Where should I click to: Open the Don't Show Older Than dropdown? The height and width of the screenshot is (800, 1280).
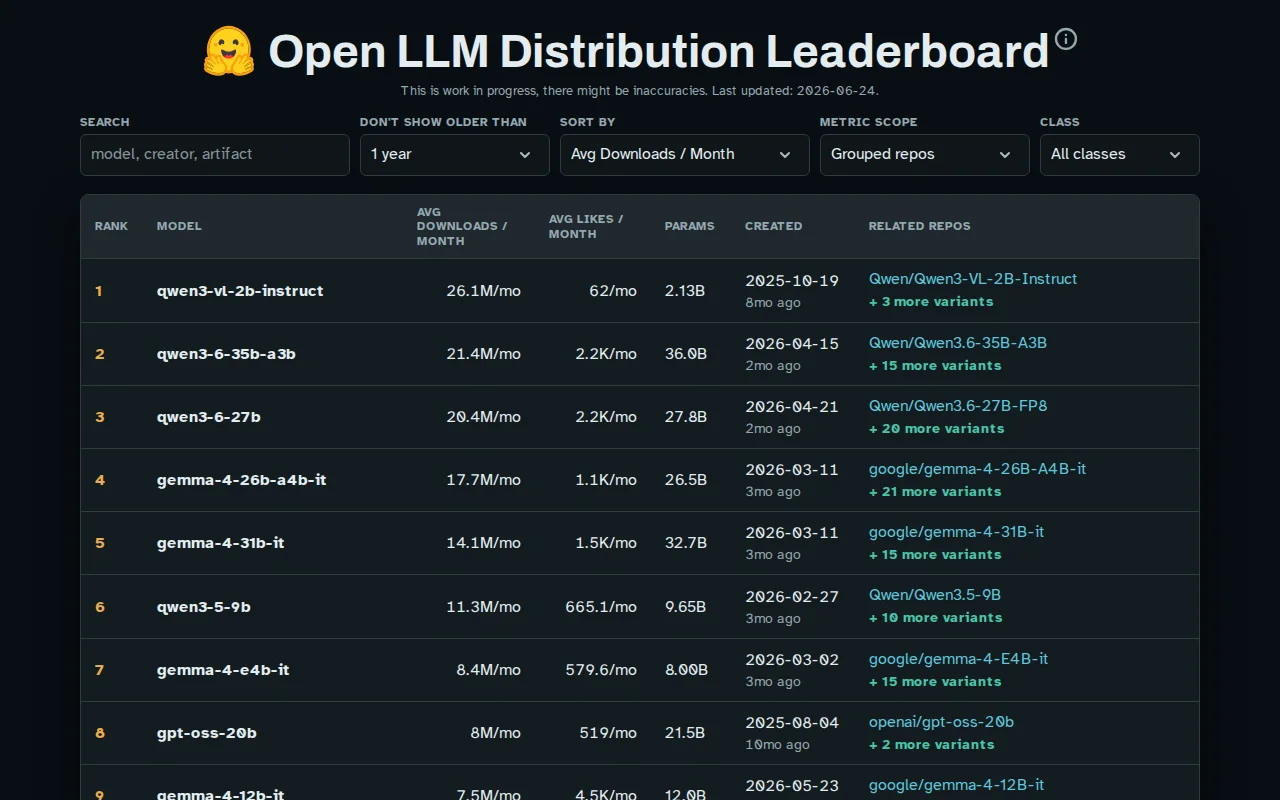455,155
